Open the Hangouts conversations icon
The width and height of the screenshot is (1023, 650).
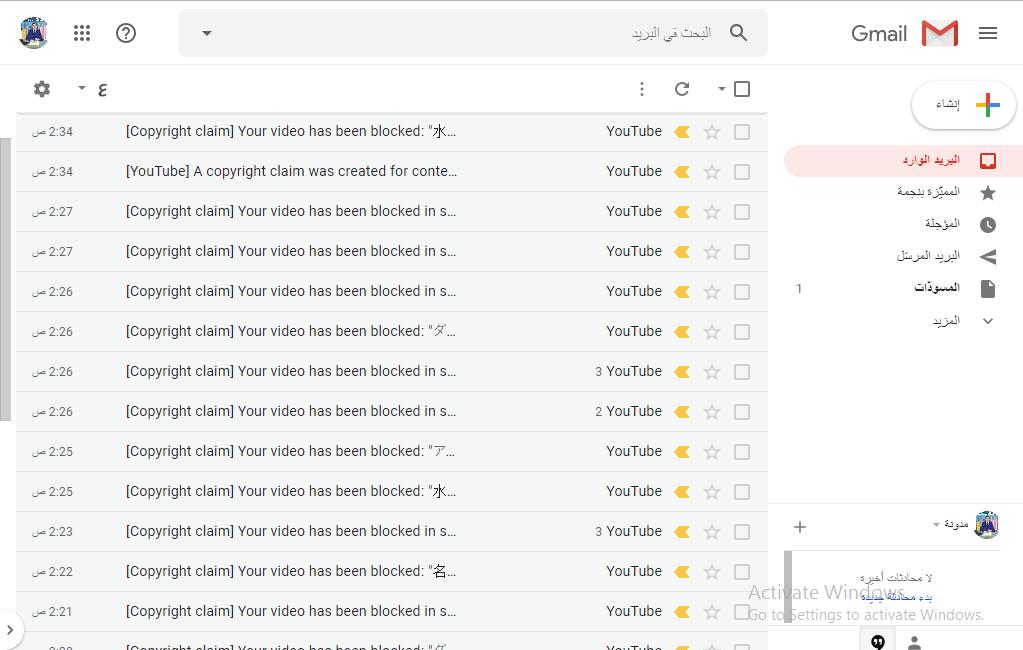[x=878, y=641]
